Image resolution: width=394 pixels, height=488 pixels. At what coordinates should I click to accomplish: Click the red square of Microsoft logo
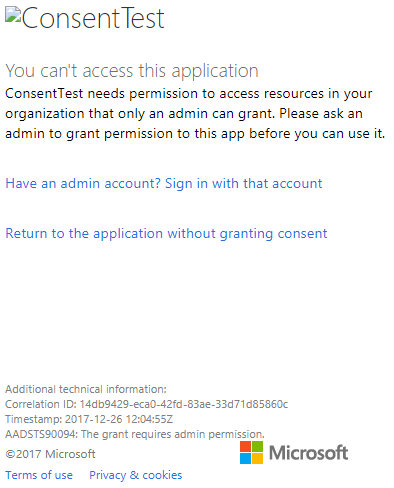tap(245, 446)
